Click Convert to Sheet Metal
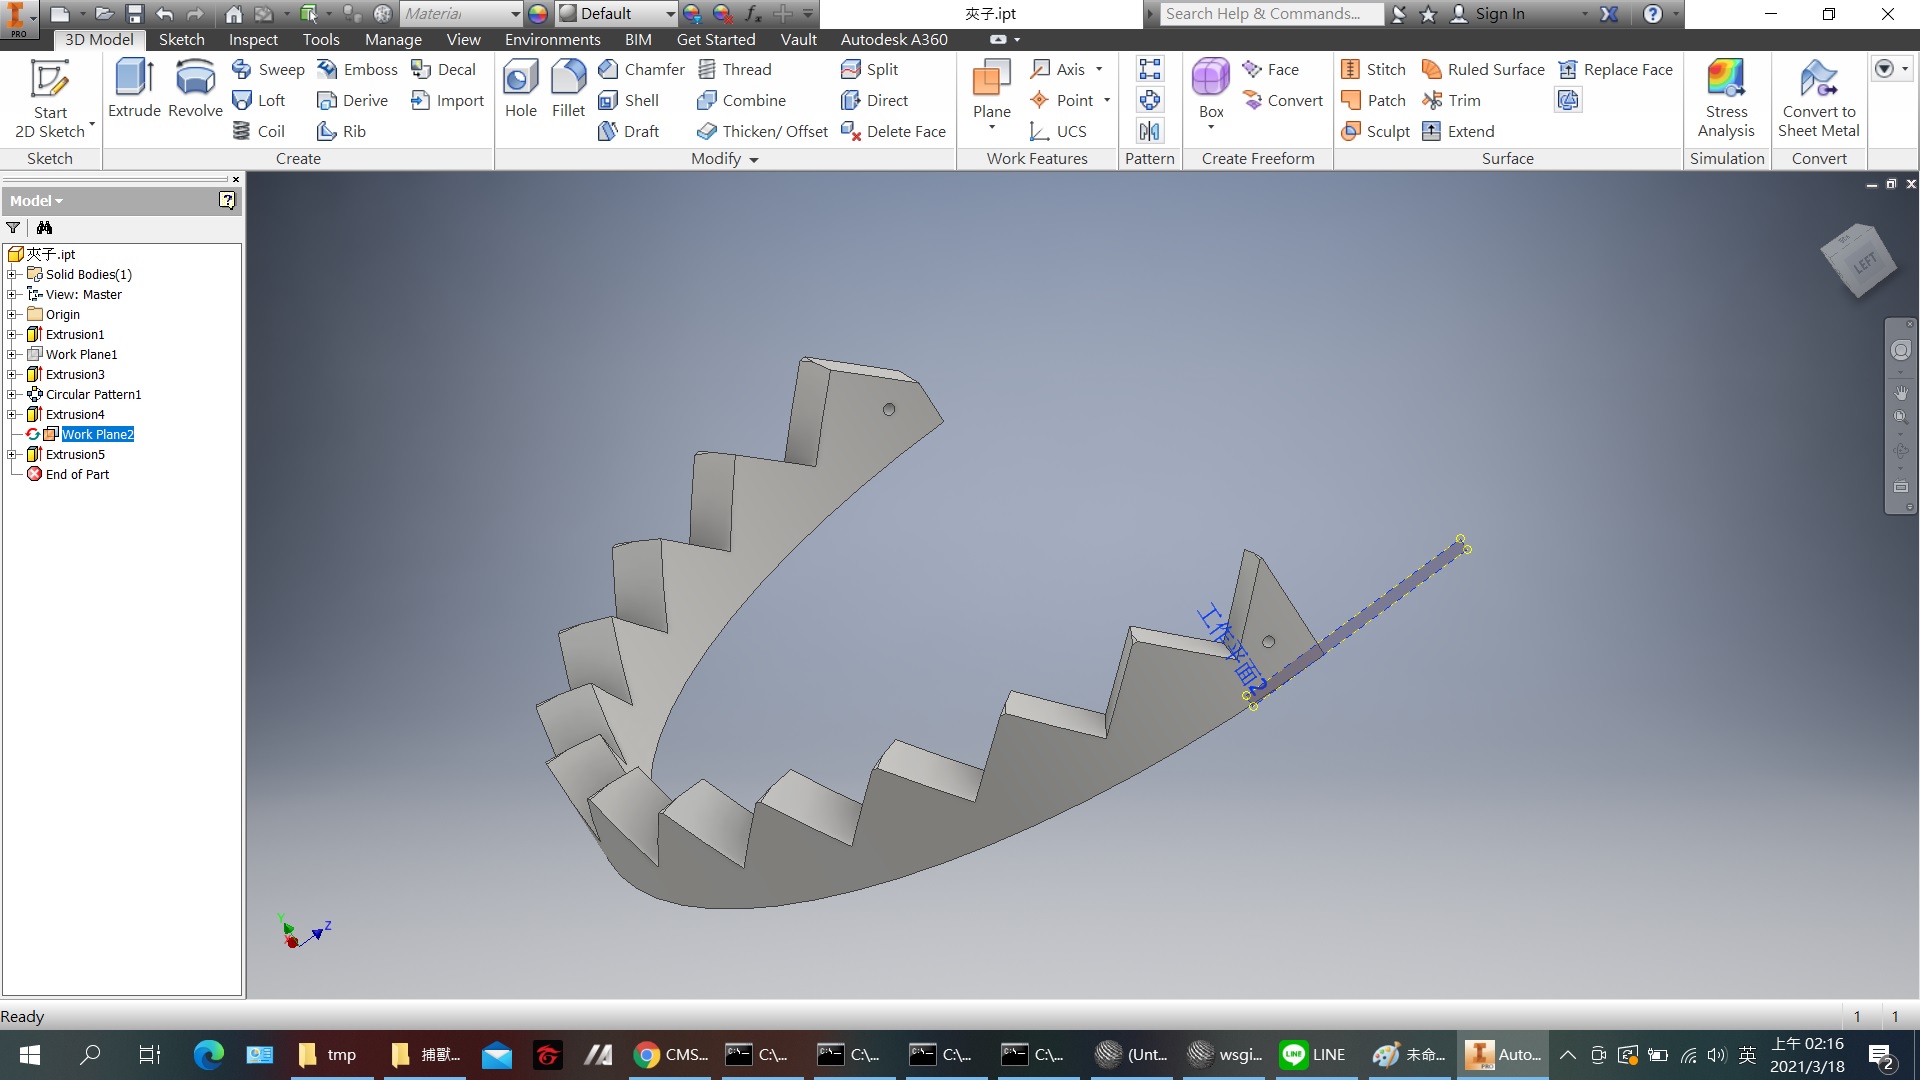The image size is (1920, 1080). coord(1818,98)
